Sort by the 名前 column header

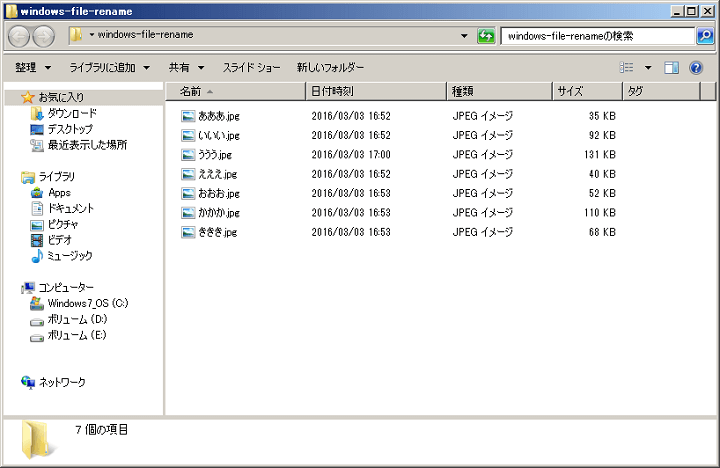[236, 91]
